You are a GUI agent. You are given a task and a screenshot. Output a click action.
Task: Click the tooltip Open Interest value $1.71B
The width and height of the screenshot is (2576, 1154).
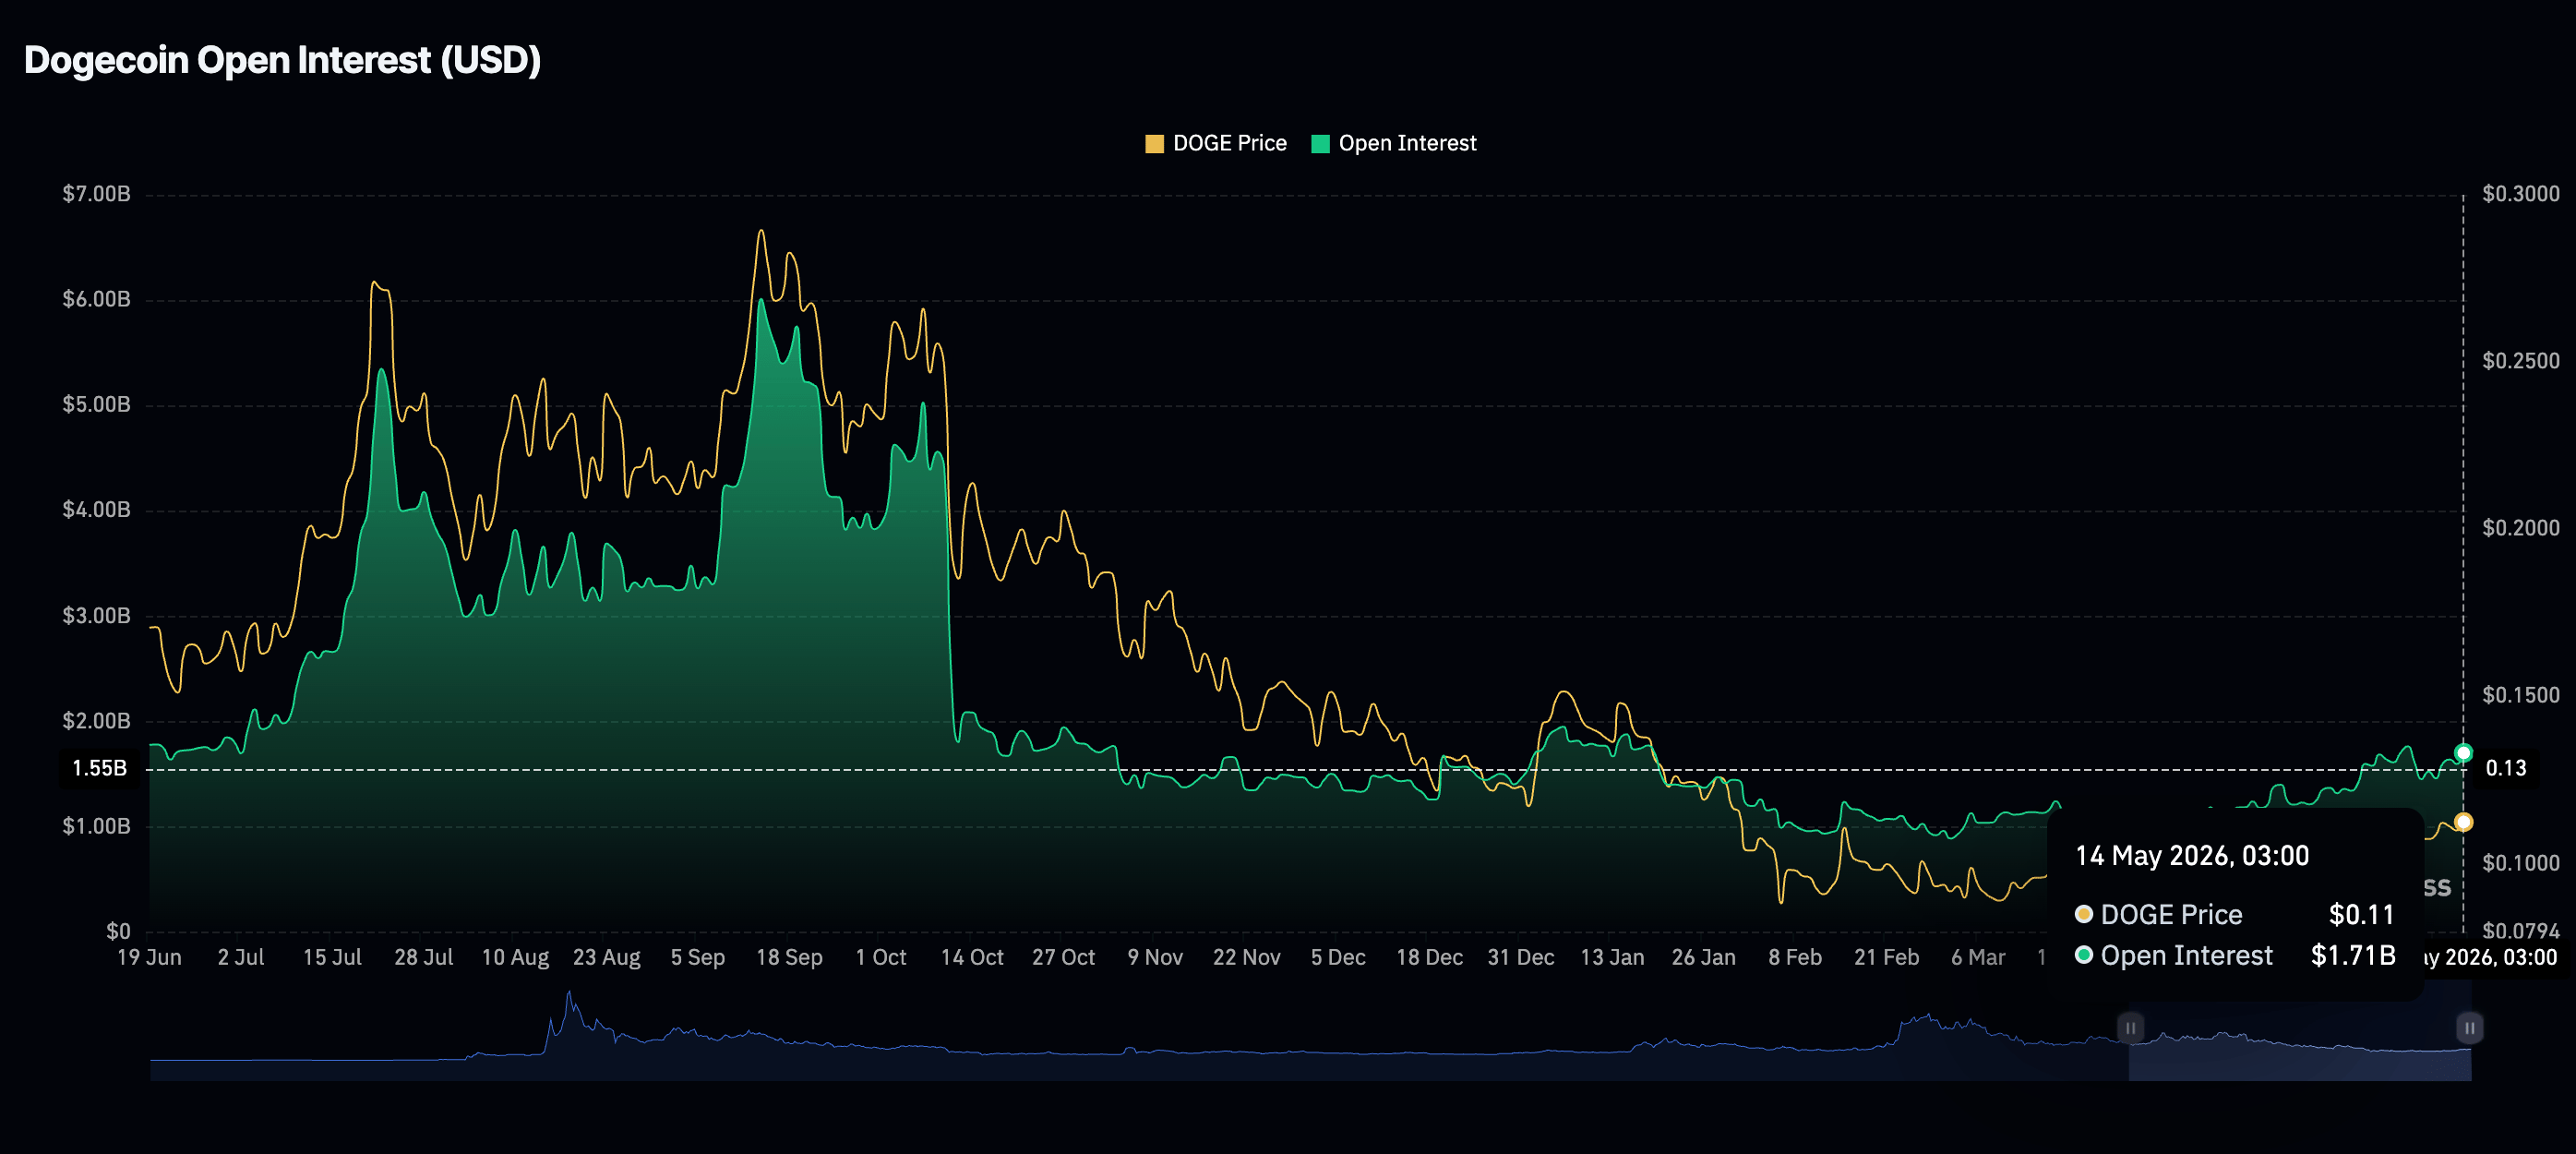2353,955
